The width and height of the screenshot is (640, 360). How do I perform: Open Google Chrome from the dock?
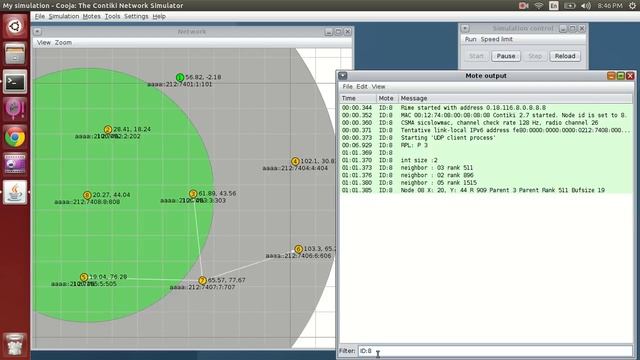click(15, 137)
